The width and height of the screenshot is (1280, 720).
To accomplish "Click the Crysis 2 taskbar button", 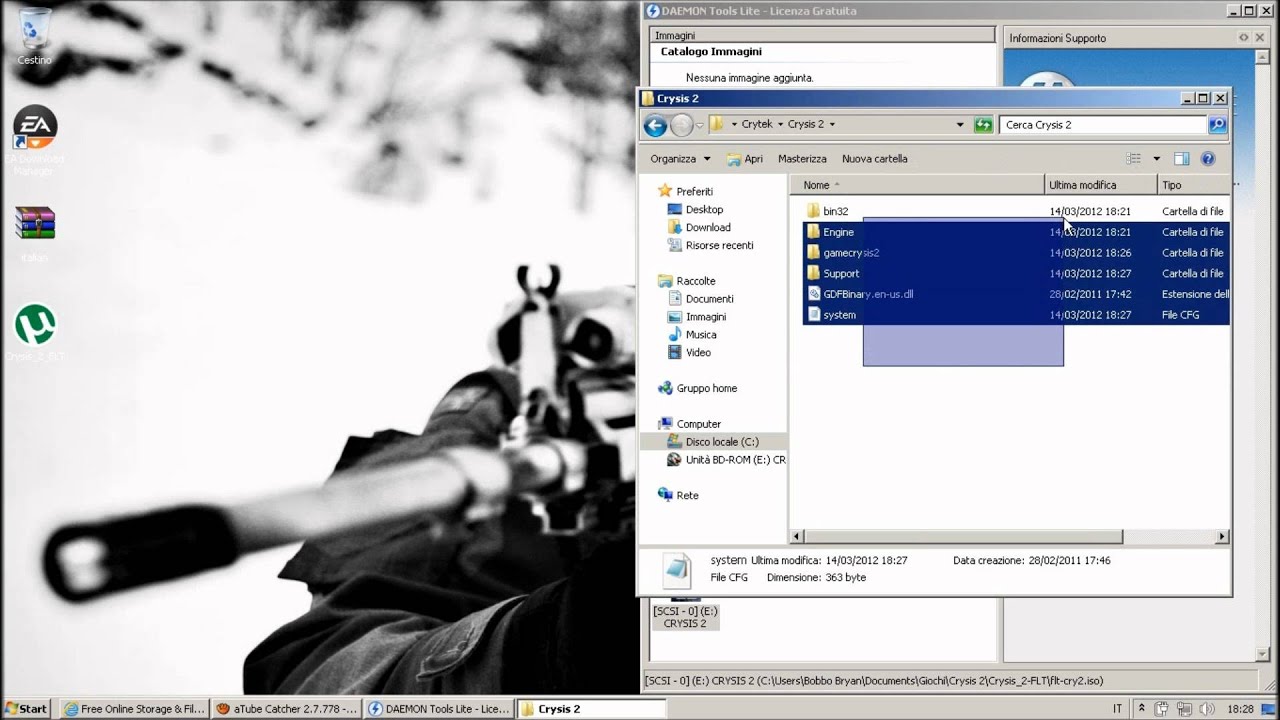I will (x=591, y=709).
